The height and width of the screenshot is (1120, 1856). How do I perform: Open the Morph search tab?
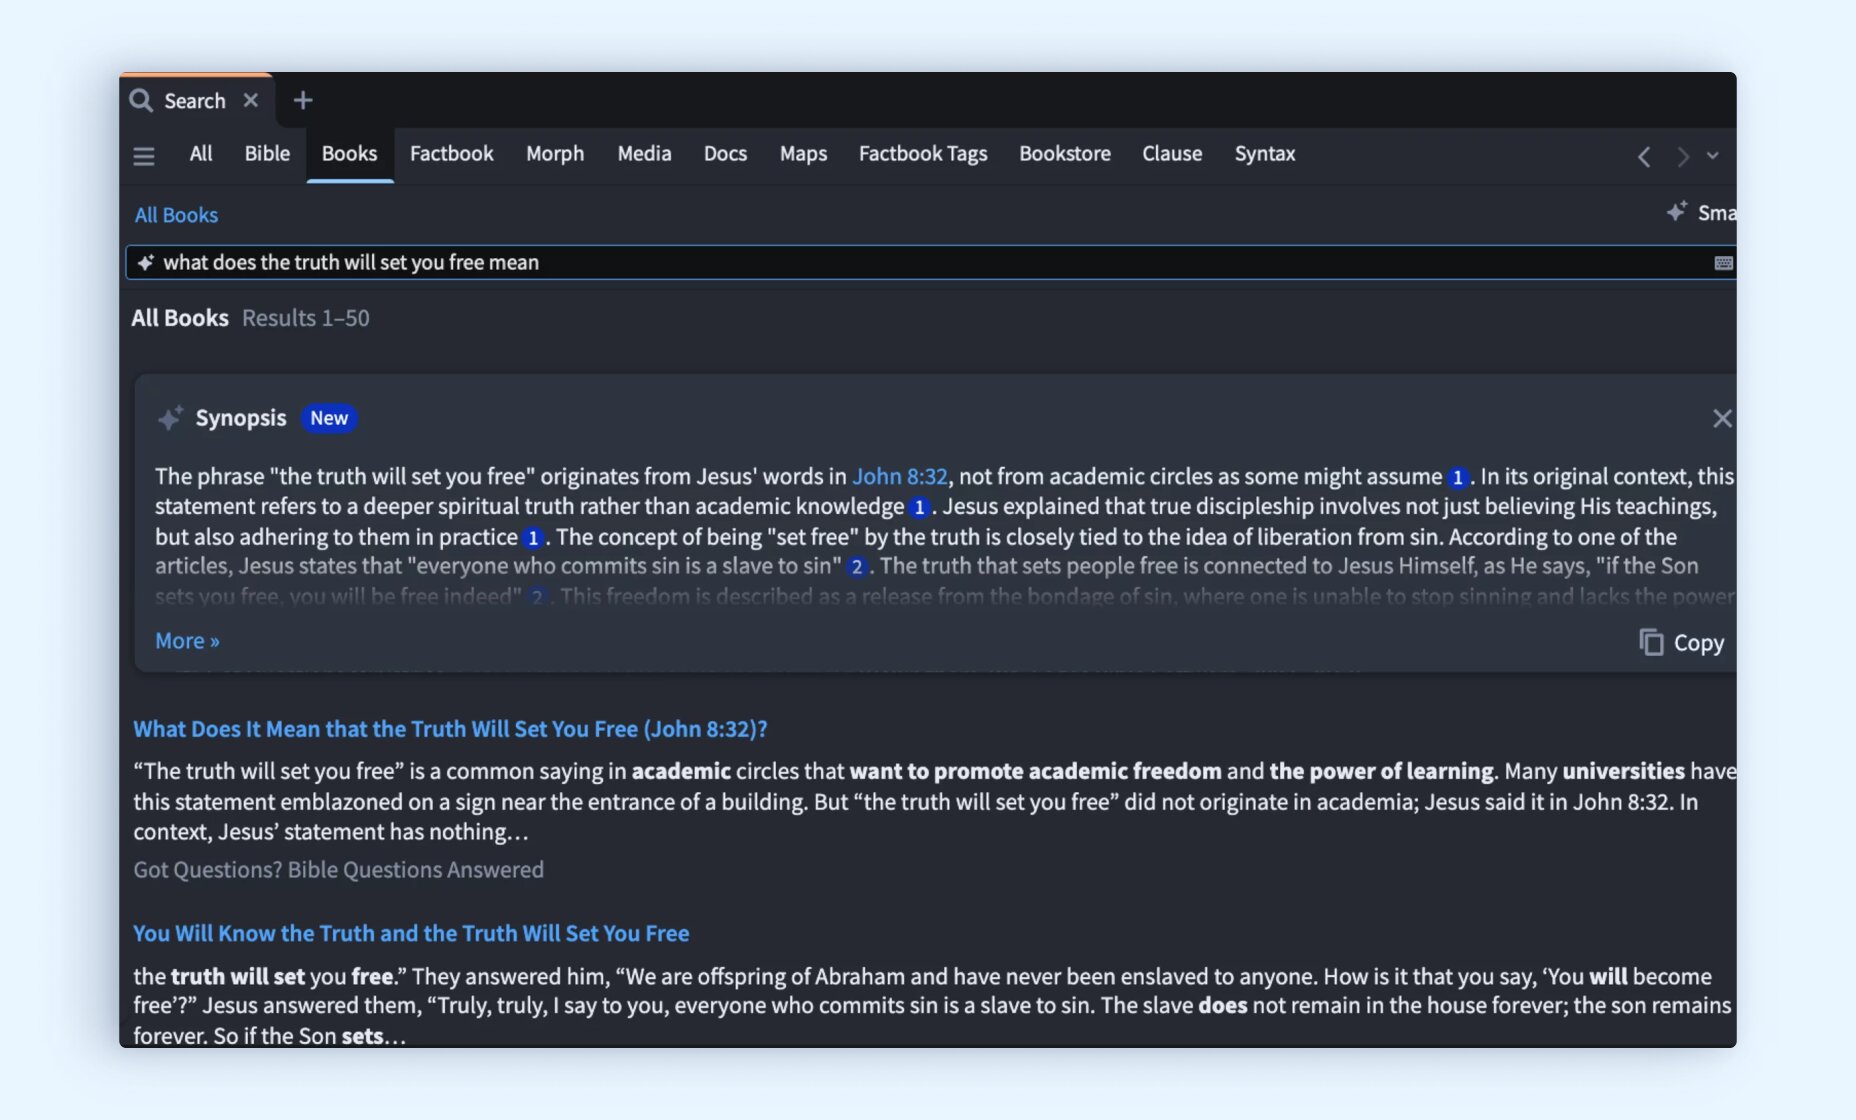coord(555,153)
